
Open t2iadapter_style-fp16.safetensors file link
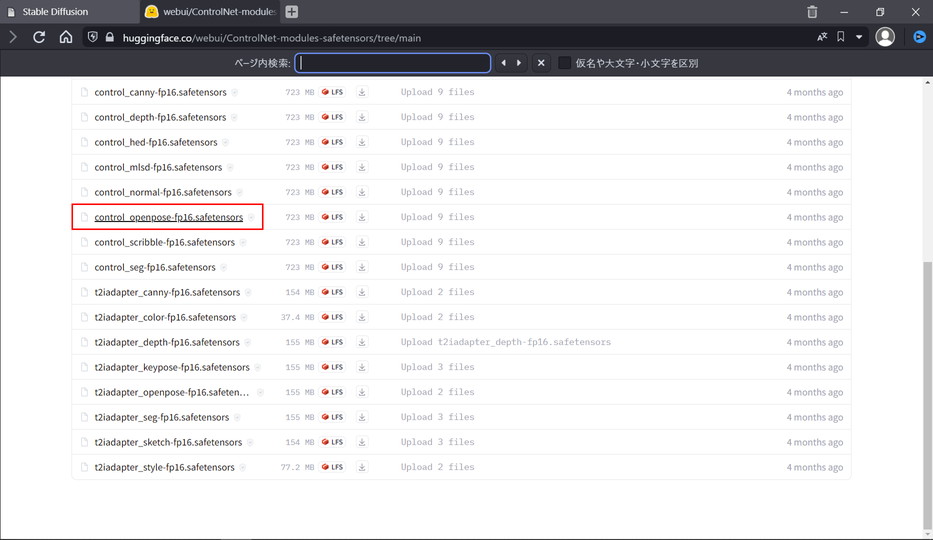coord(164,467)
